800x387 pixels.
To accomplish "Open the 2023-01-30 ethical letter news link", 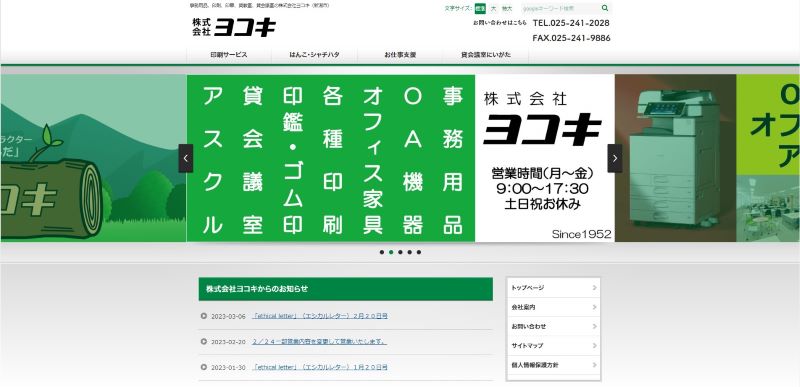I will pos(320,367).
